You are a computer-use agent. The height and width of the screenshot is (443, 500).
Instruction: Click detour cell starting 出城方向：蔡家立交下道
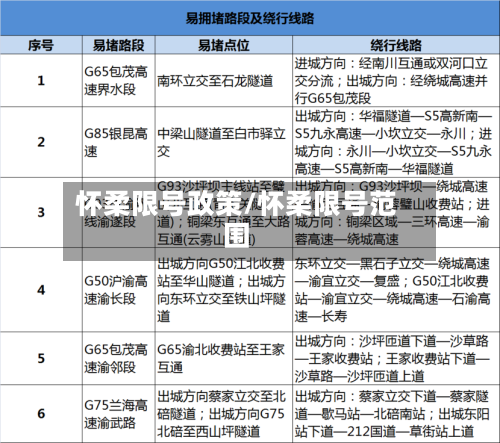coord(396,414)
